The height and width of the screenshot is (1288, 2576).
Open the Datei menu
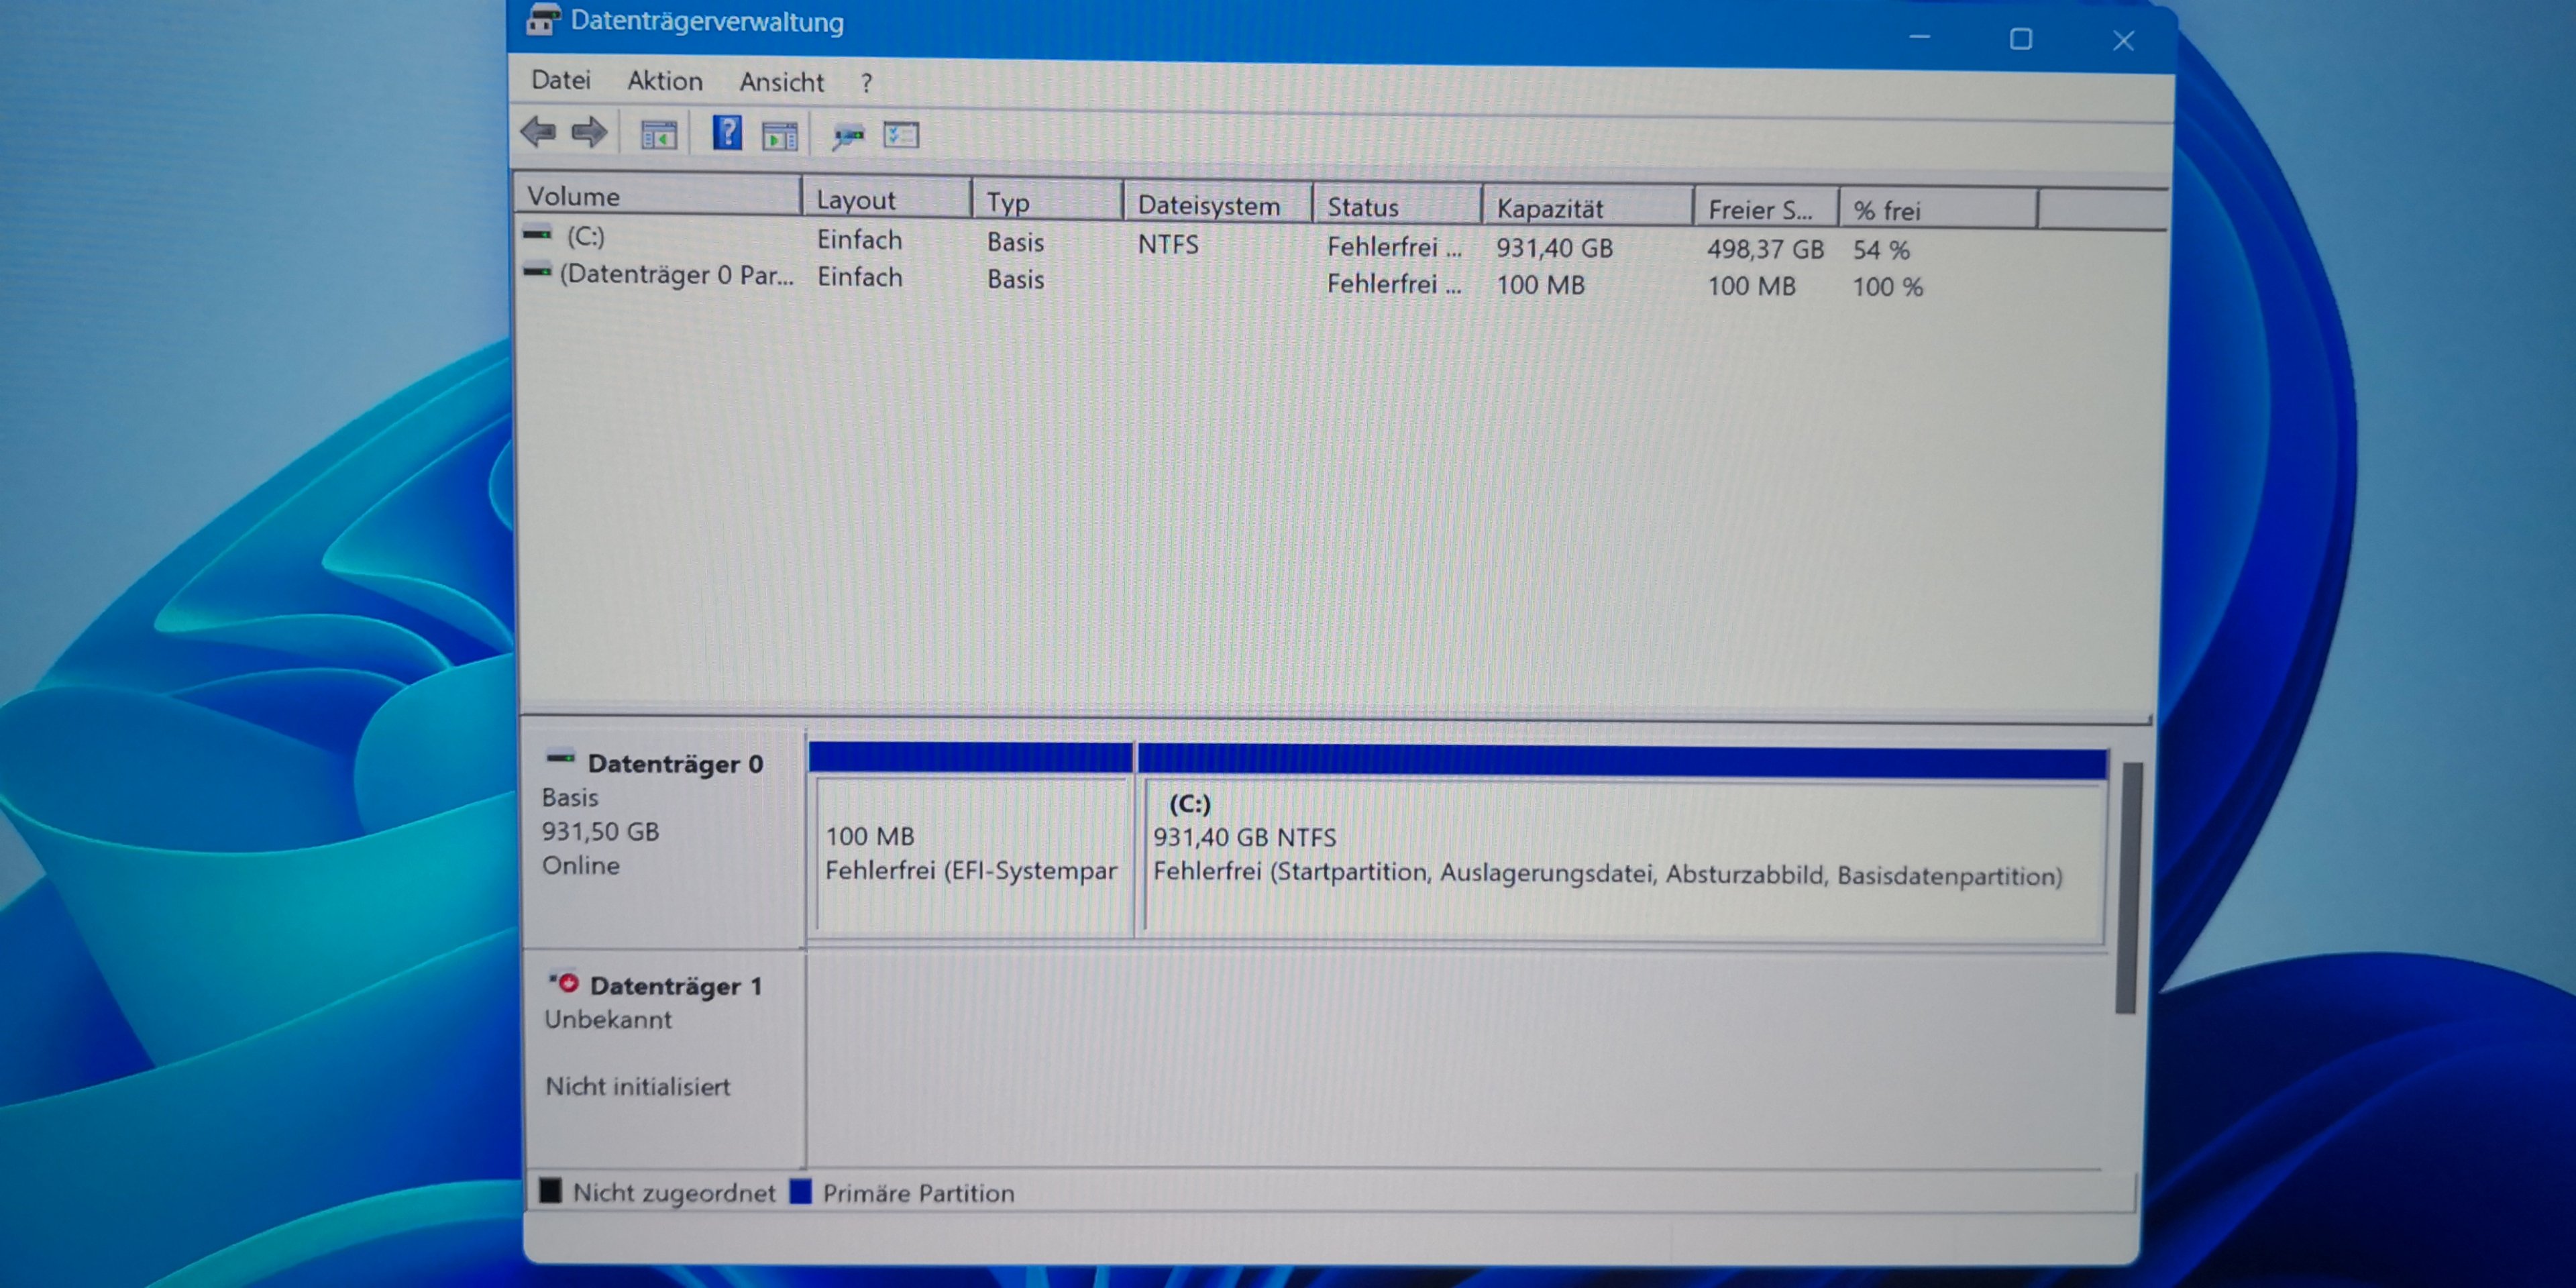point(560,80)
